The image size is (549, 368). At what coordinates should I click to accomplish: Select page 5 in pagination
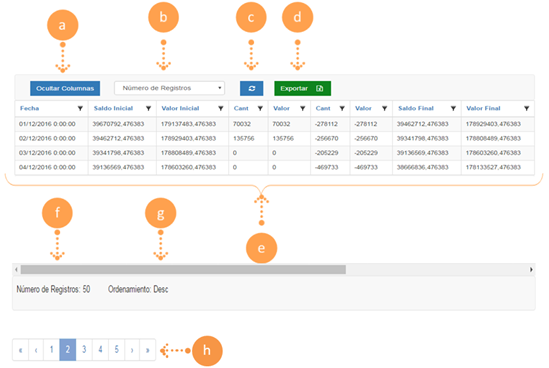(x=117, y=349)
